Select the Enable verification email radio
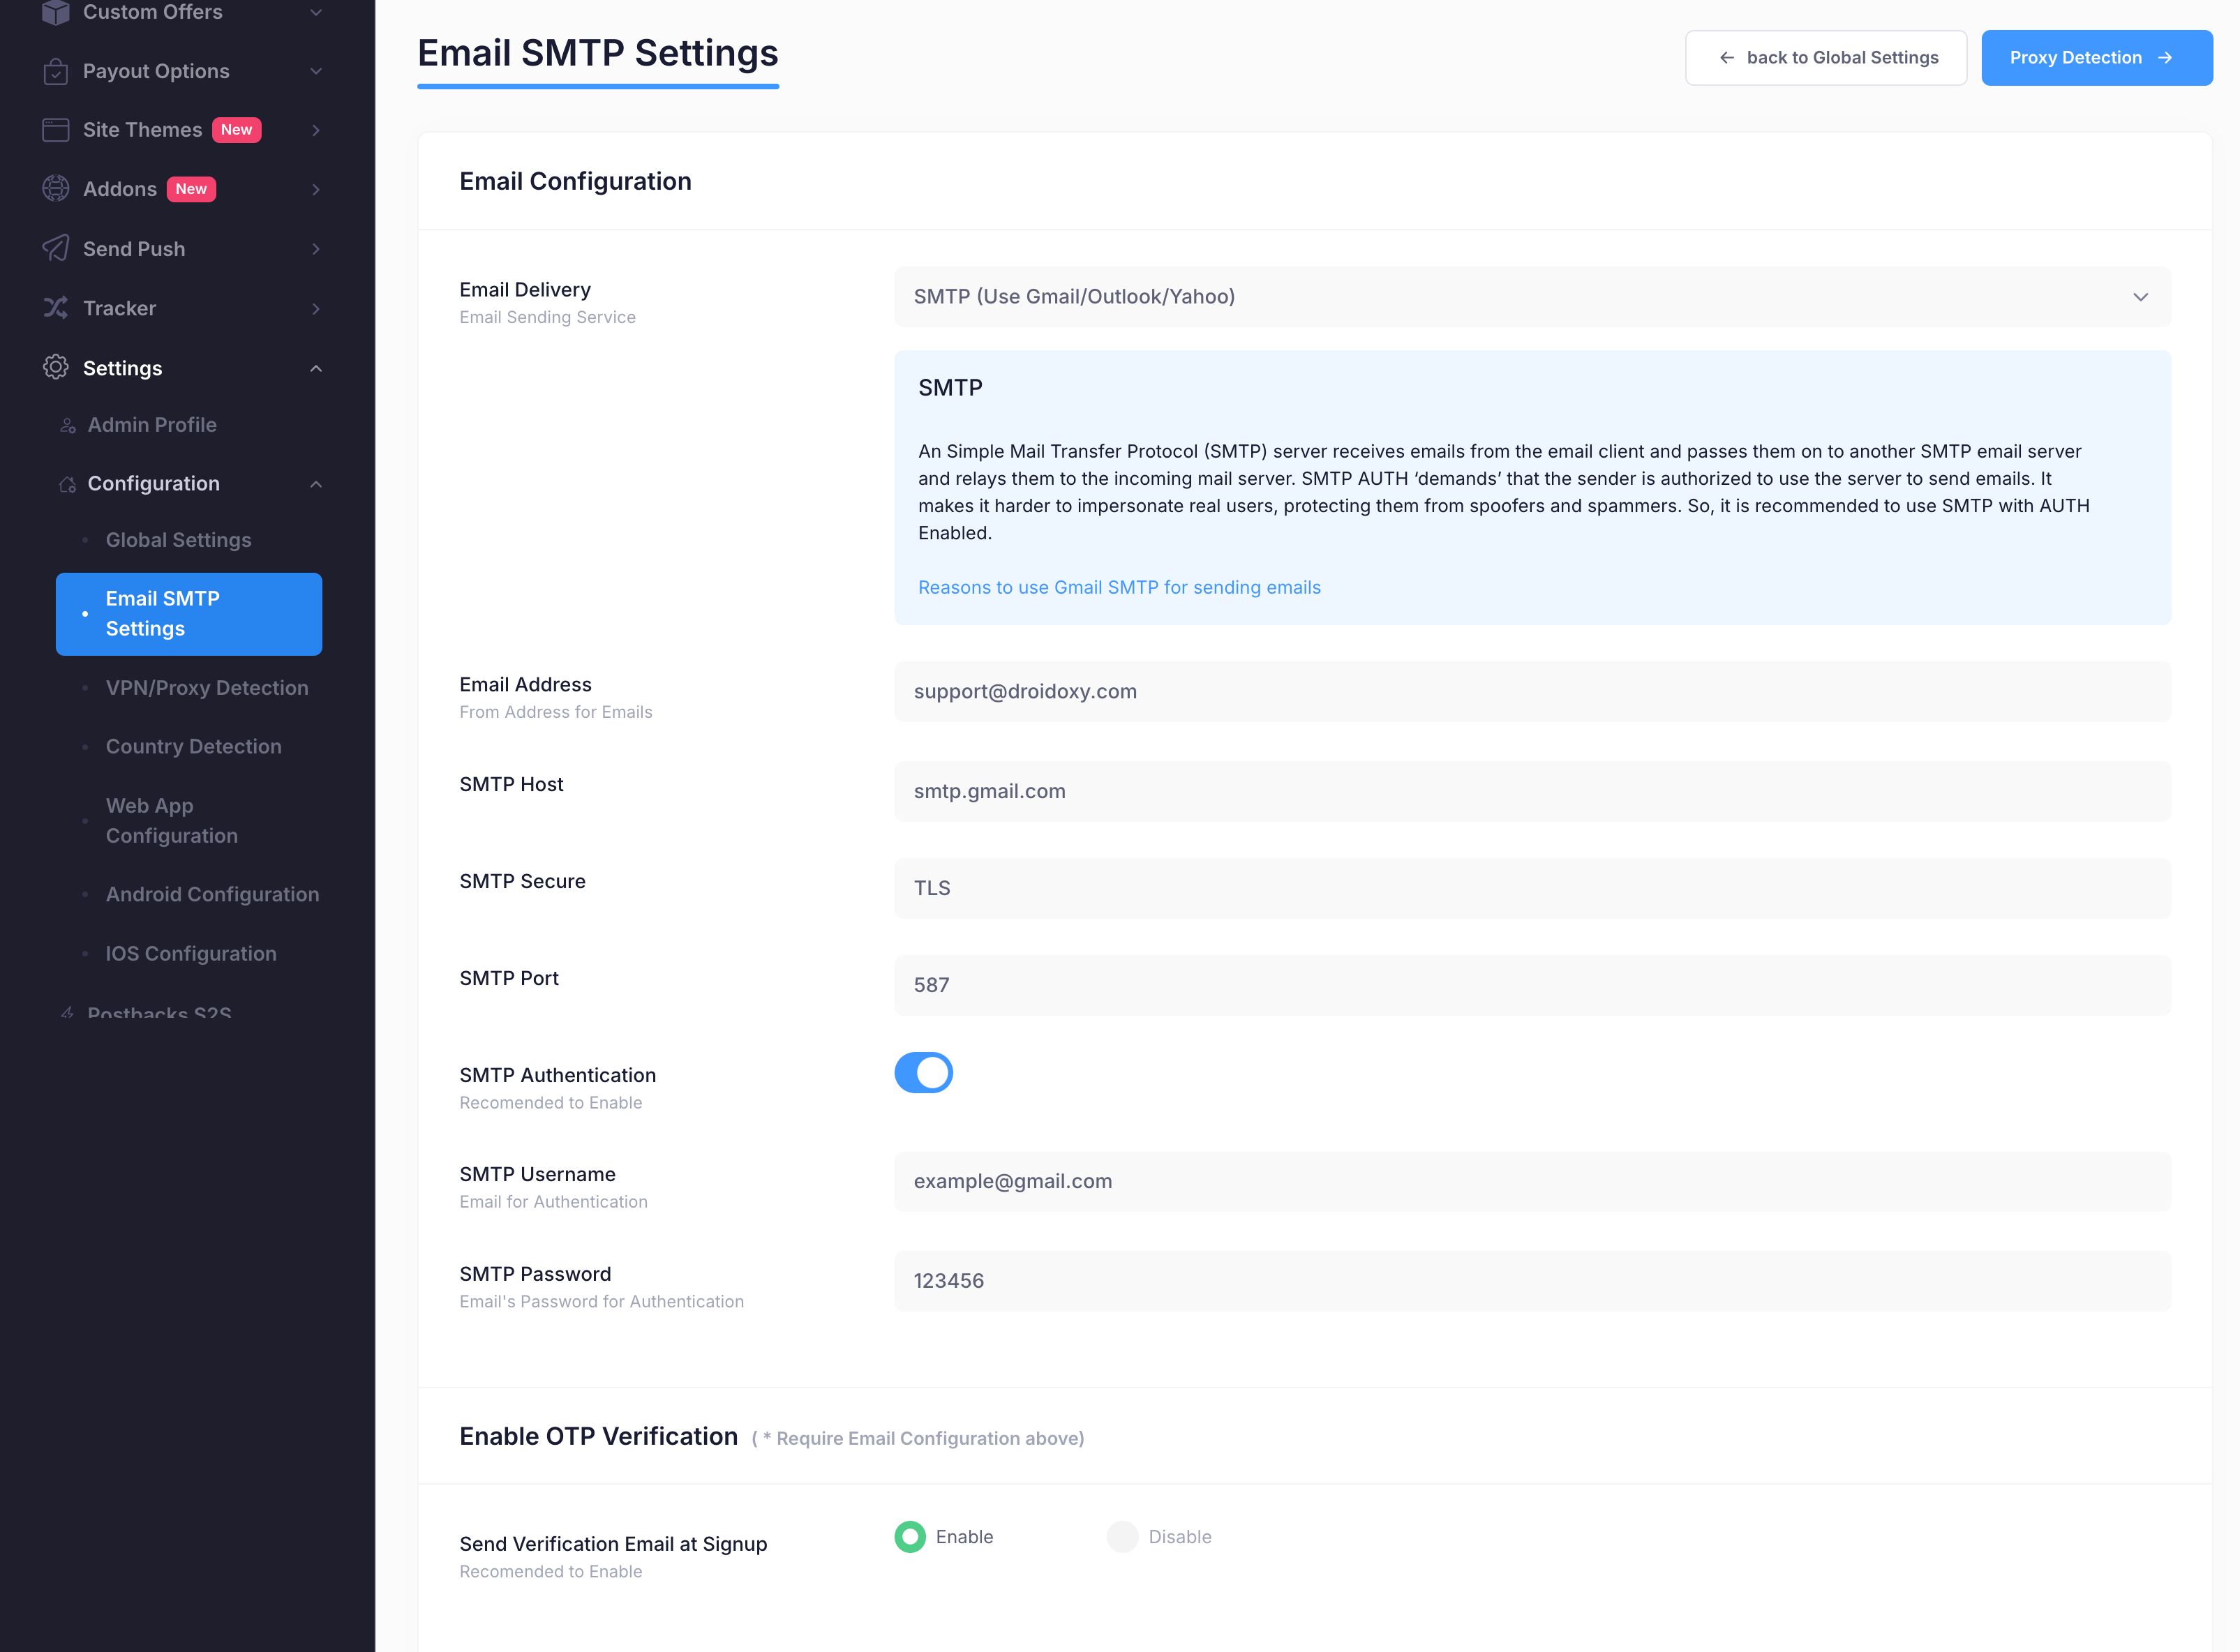Viewport: 2240px width, 1652px height. (x=910, y=1537)
